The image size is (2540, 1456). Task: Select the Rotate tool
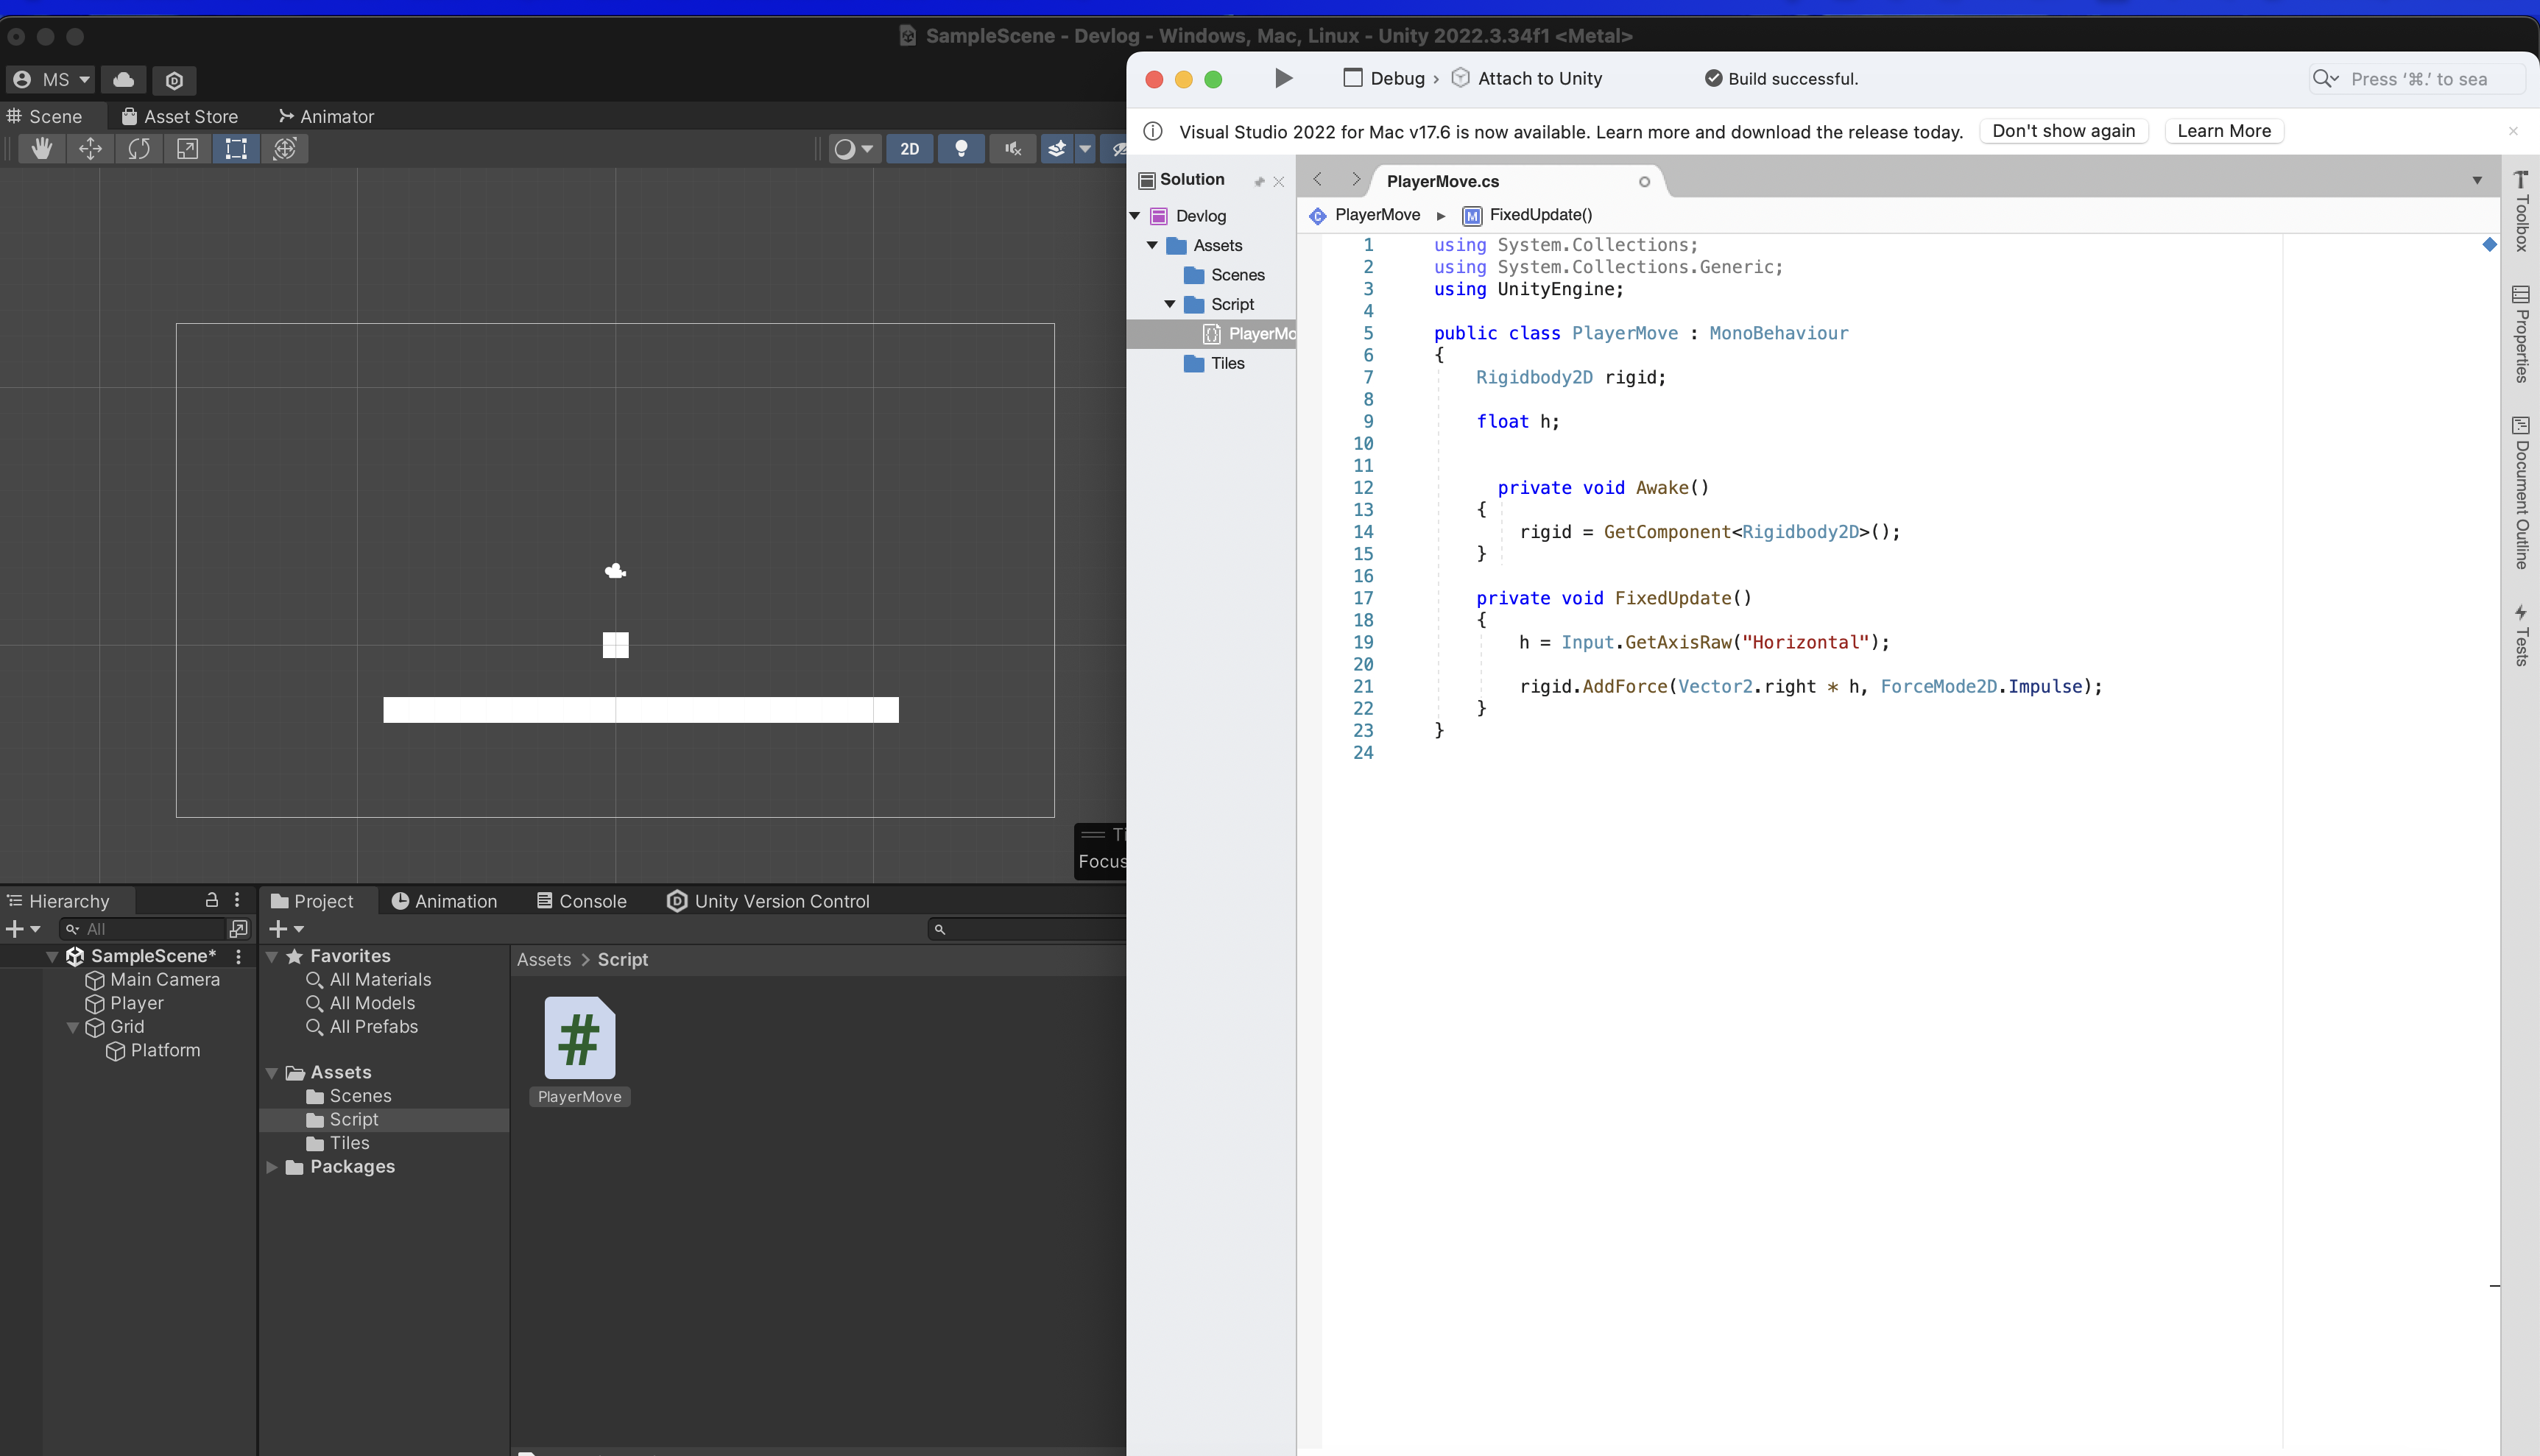(x=139, y=149)
